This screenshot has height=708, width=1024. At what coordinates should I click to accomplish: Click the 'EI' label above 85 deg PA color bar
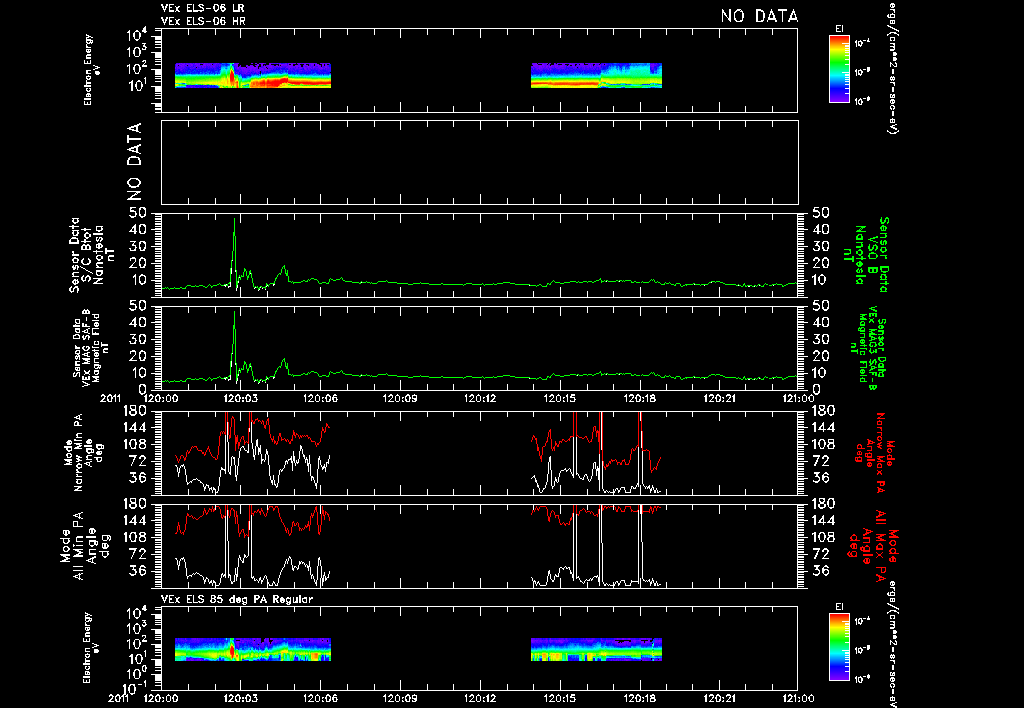839,607
